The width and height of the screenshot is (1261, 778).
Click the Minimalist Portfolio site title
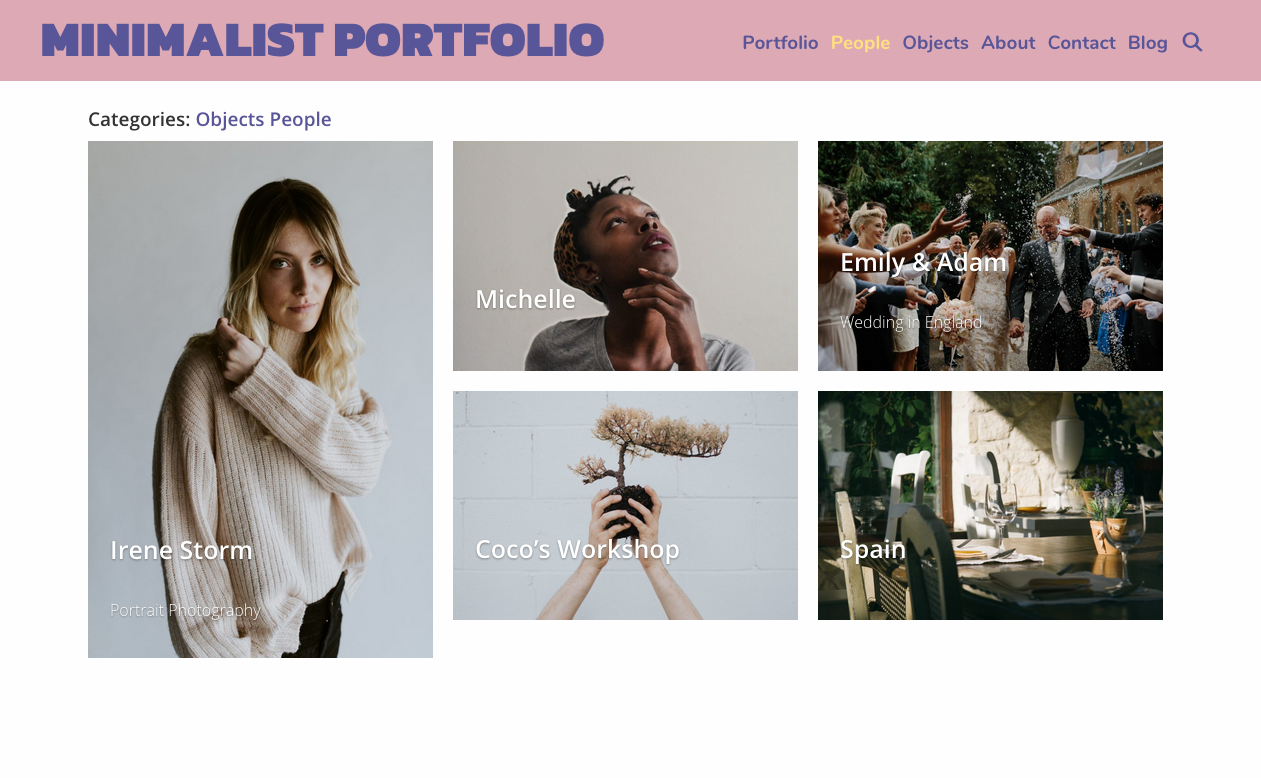pos(323,40)
